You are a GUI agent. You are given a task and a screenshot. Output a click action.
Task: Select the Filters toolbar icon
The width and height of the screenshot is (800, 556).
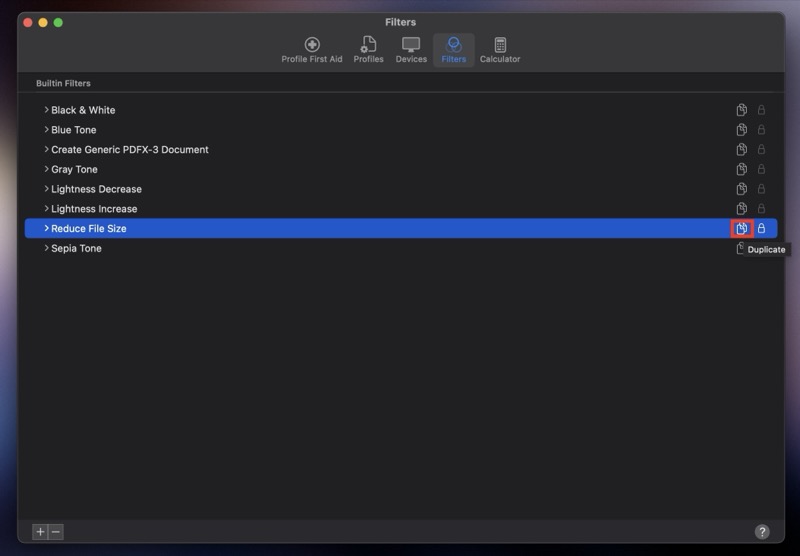tap(454, 50)
